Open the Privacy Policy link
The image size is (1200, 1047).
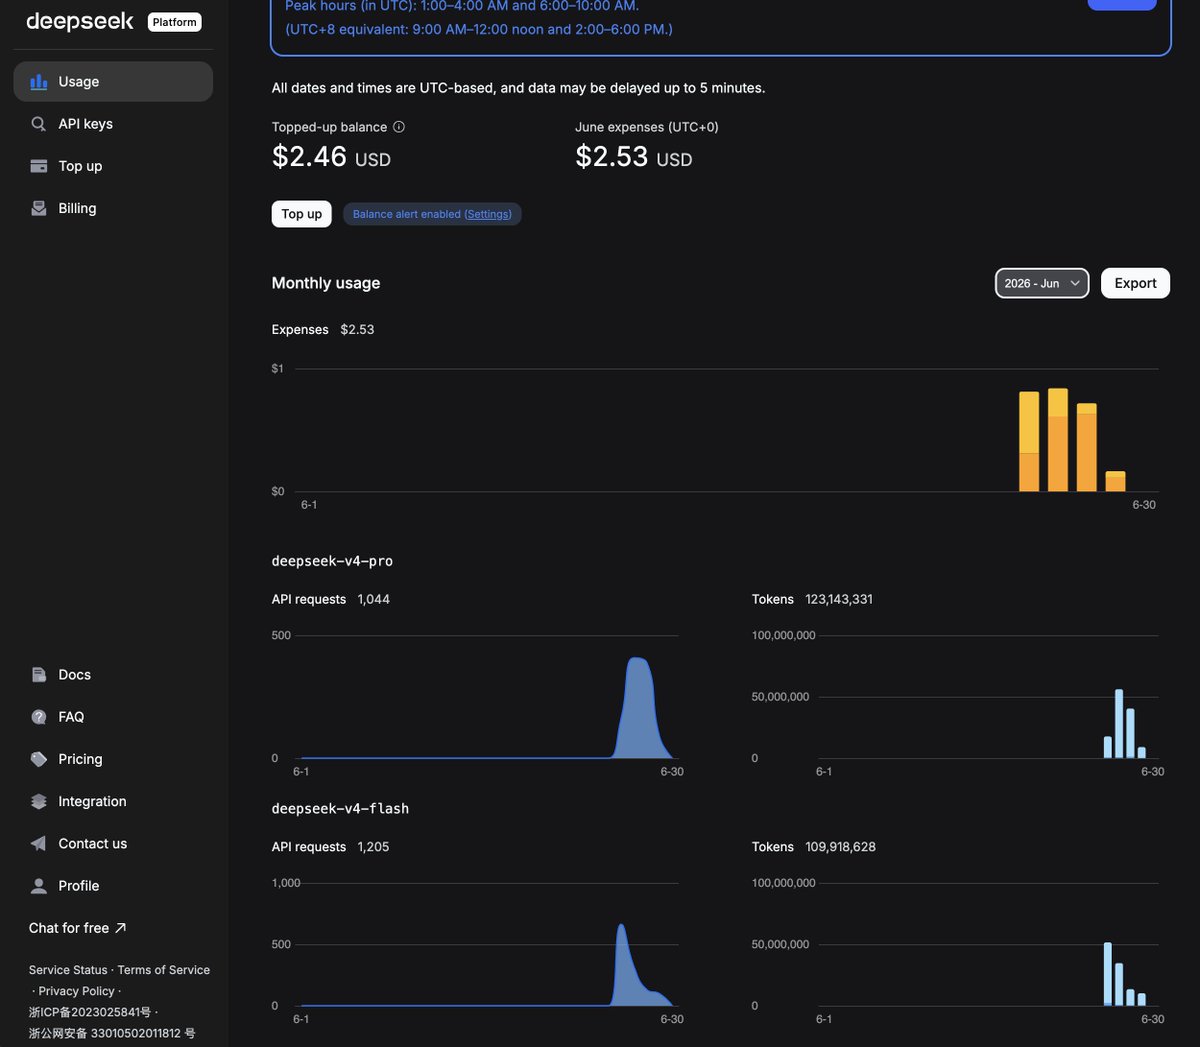pyautogui.click(x=77, y=991)
